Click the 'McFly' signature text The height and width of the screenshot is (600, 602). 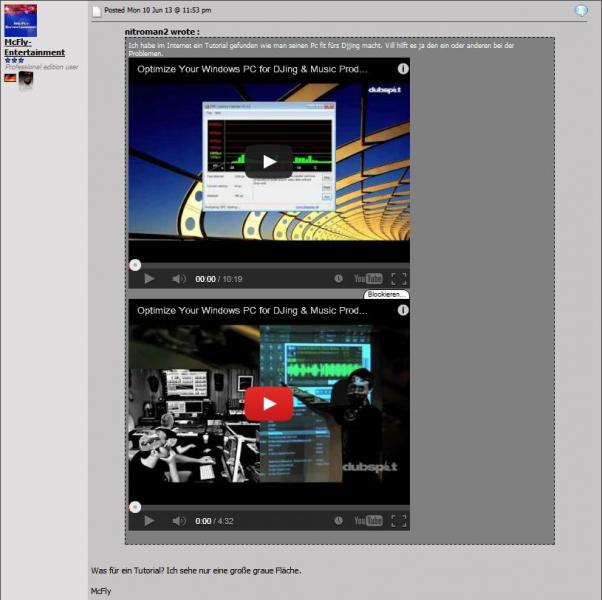point(101,591)
